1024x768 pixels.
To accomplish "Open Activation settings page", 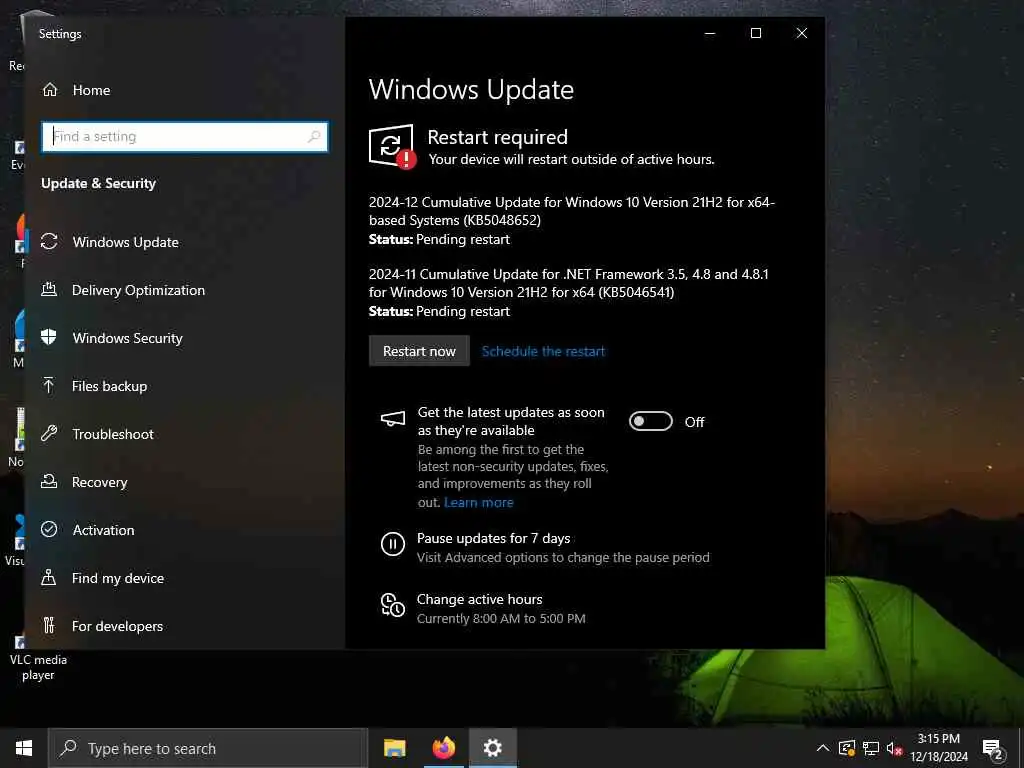I will 185,530.
